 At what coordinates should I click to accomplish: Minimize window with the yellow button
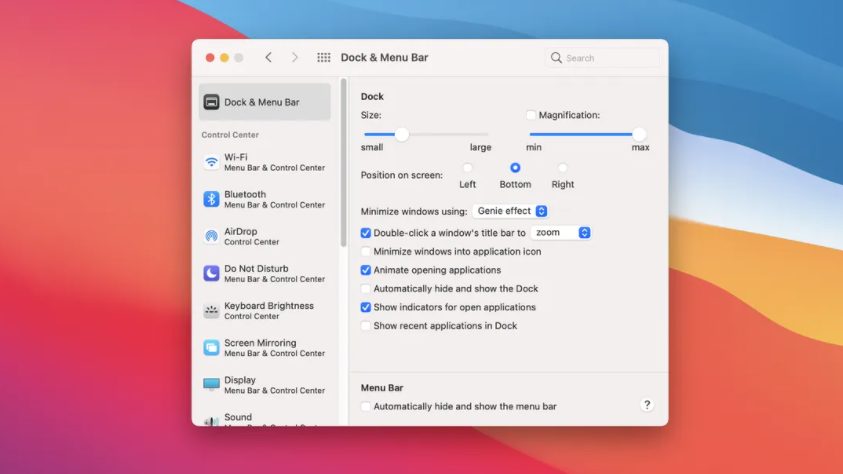224,58
